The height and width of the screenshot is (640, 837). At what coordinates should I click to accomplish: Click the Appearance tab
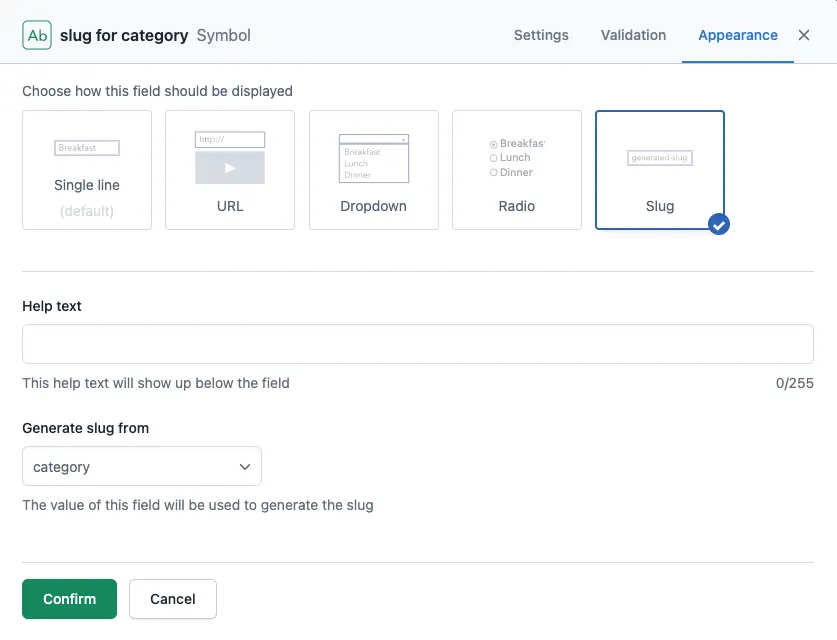(x=738, y=35)
